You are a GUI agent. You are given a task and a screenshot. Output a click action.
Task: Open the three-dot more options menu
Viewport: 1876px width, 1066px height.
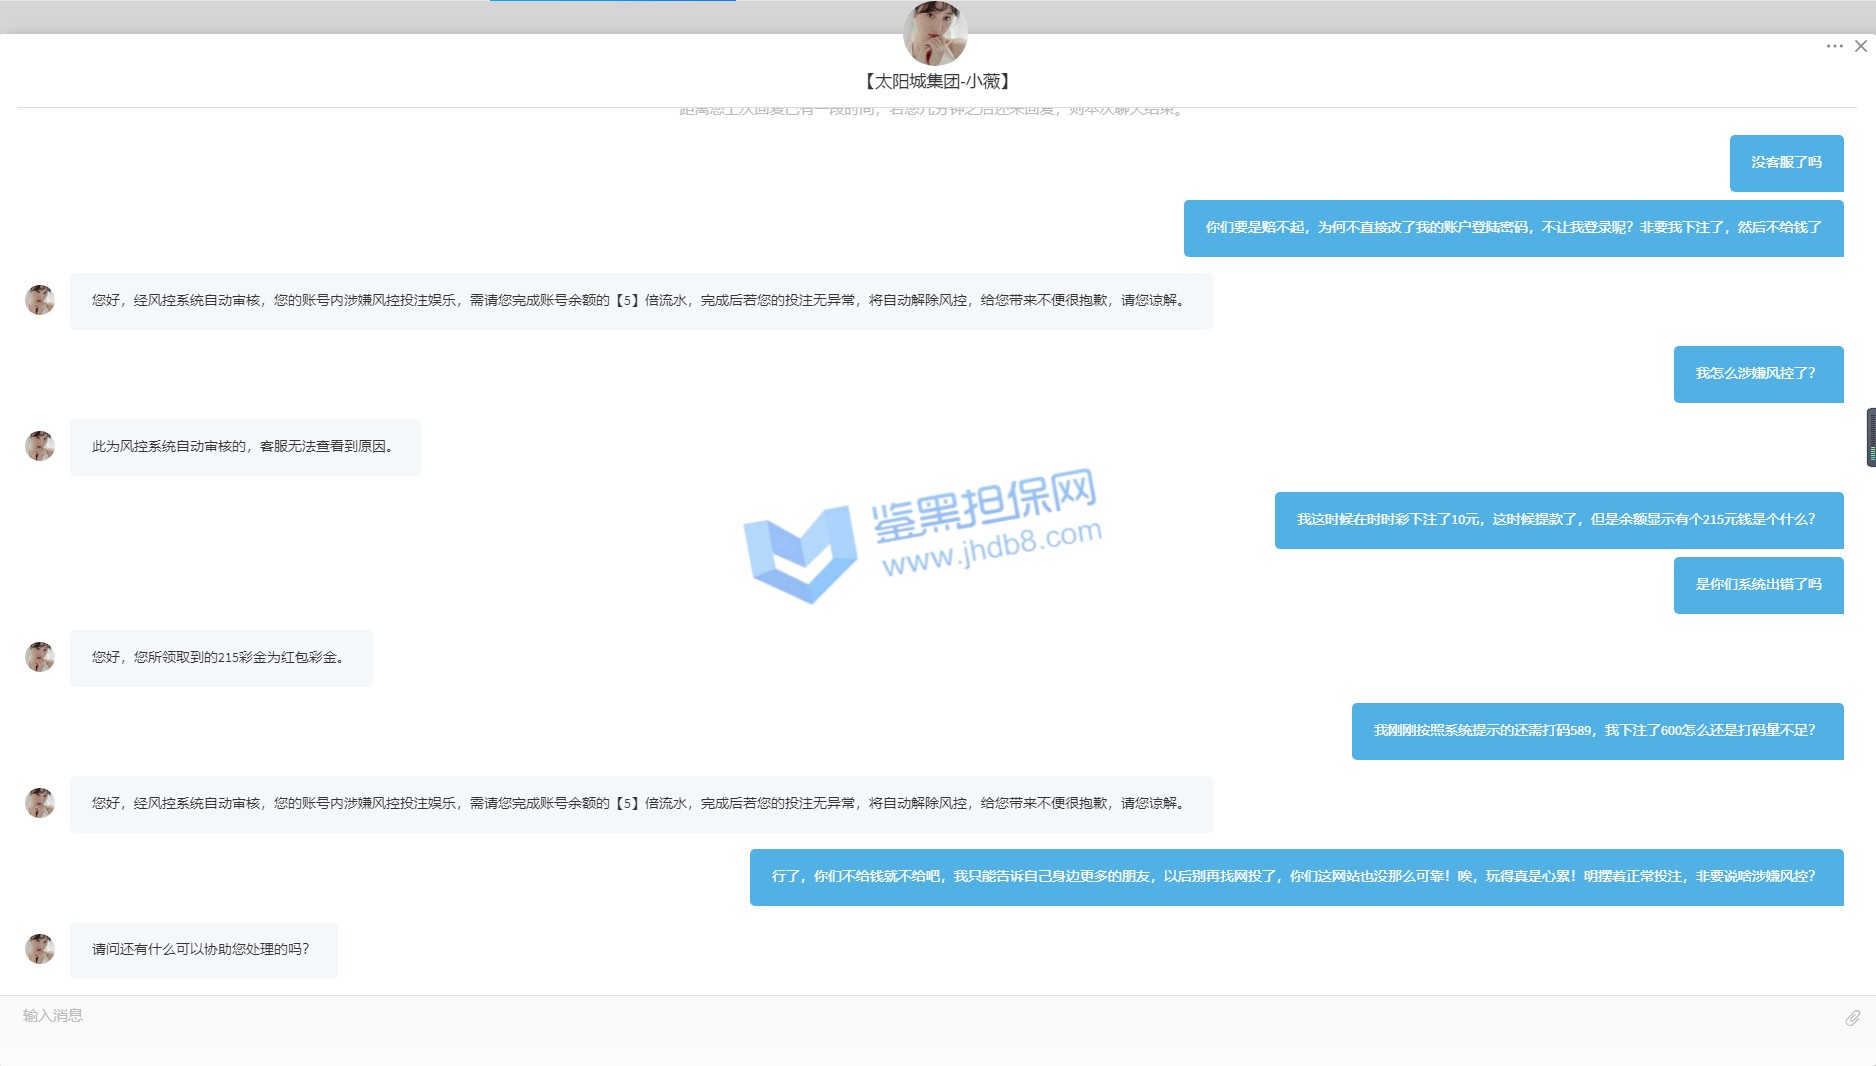coord(1834,46)
